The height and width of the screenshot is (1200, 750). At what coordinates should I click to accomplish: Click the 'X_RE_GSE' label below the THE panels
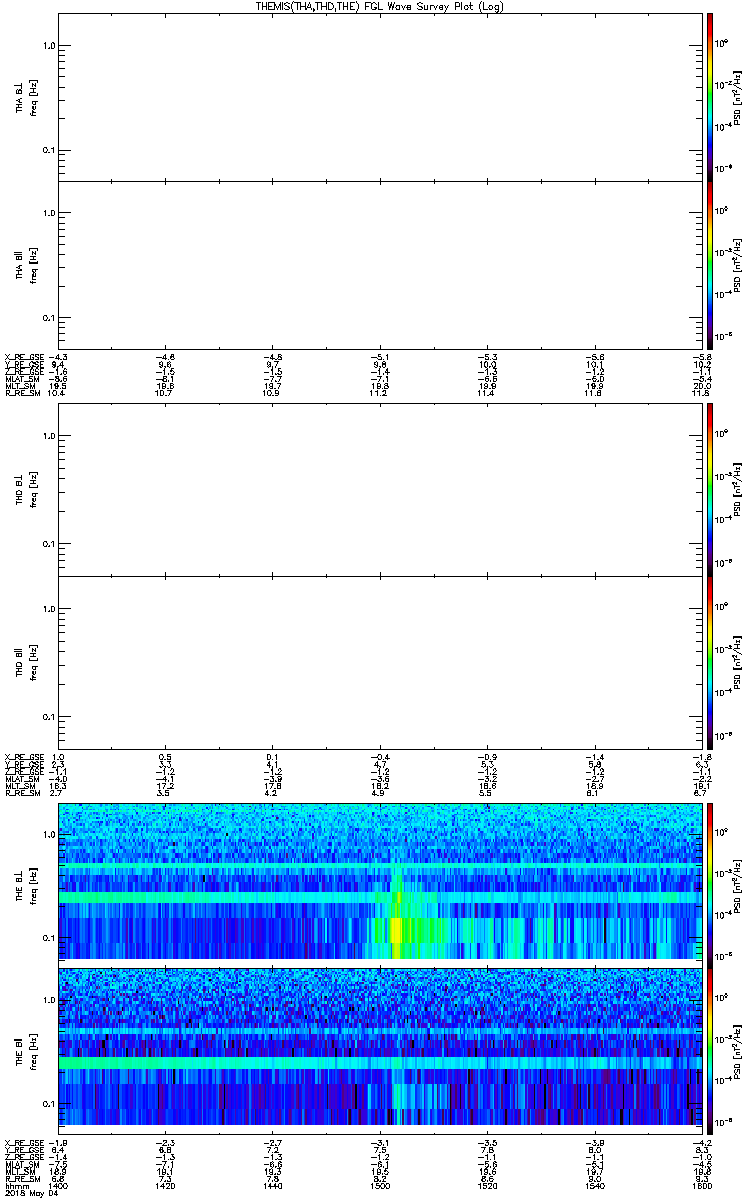pyautogui.click(x=23, y=1143)
